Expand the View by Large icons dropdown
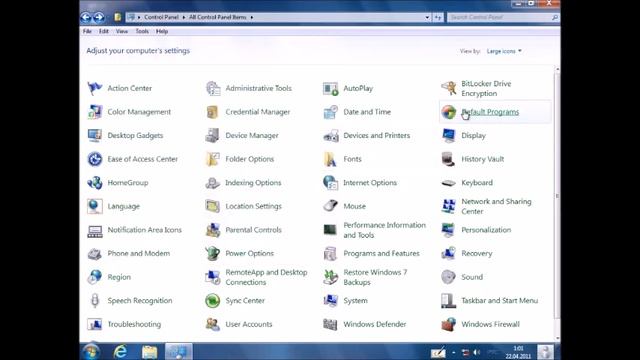The height and width of the screenshot is (360, 640). (504, 51)
